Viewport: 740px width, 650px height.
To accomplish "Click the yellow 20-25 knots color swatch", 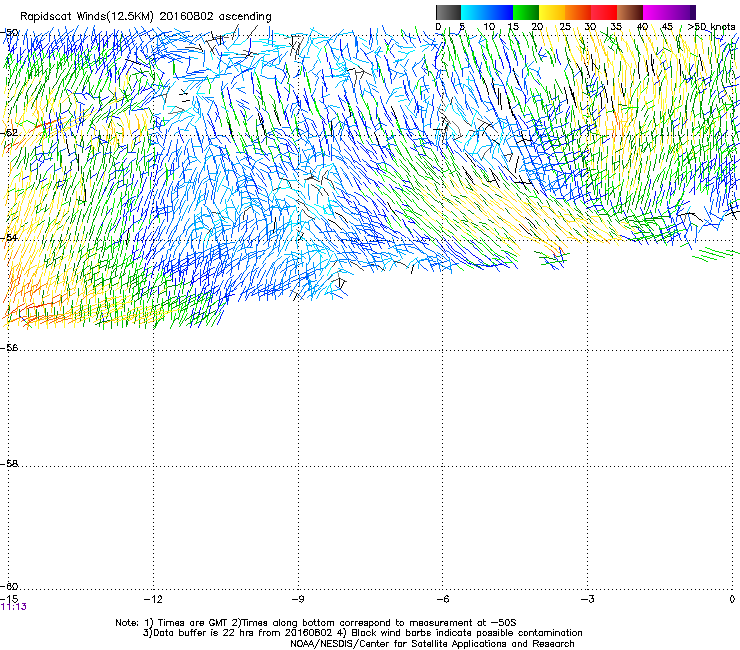I will click(x=552, y=12).
